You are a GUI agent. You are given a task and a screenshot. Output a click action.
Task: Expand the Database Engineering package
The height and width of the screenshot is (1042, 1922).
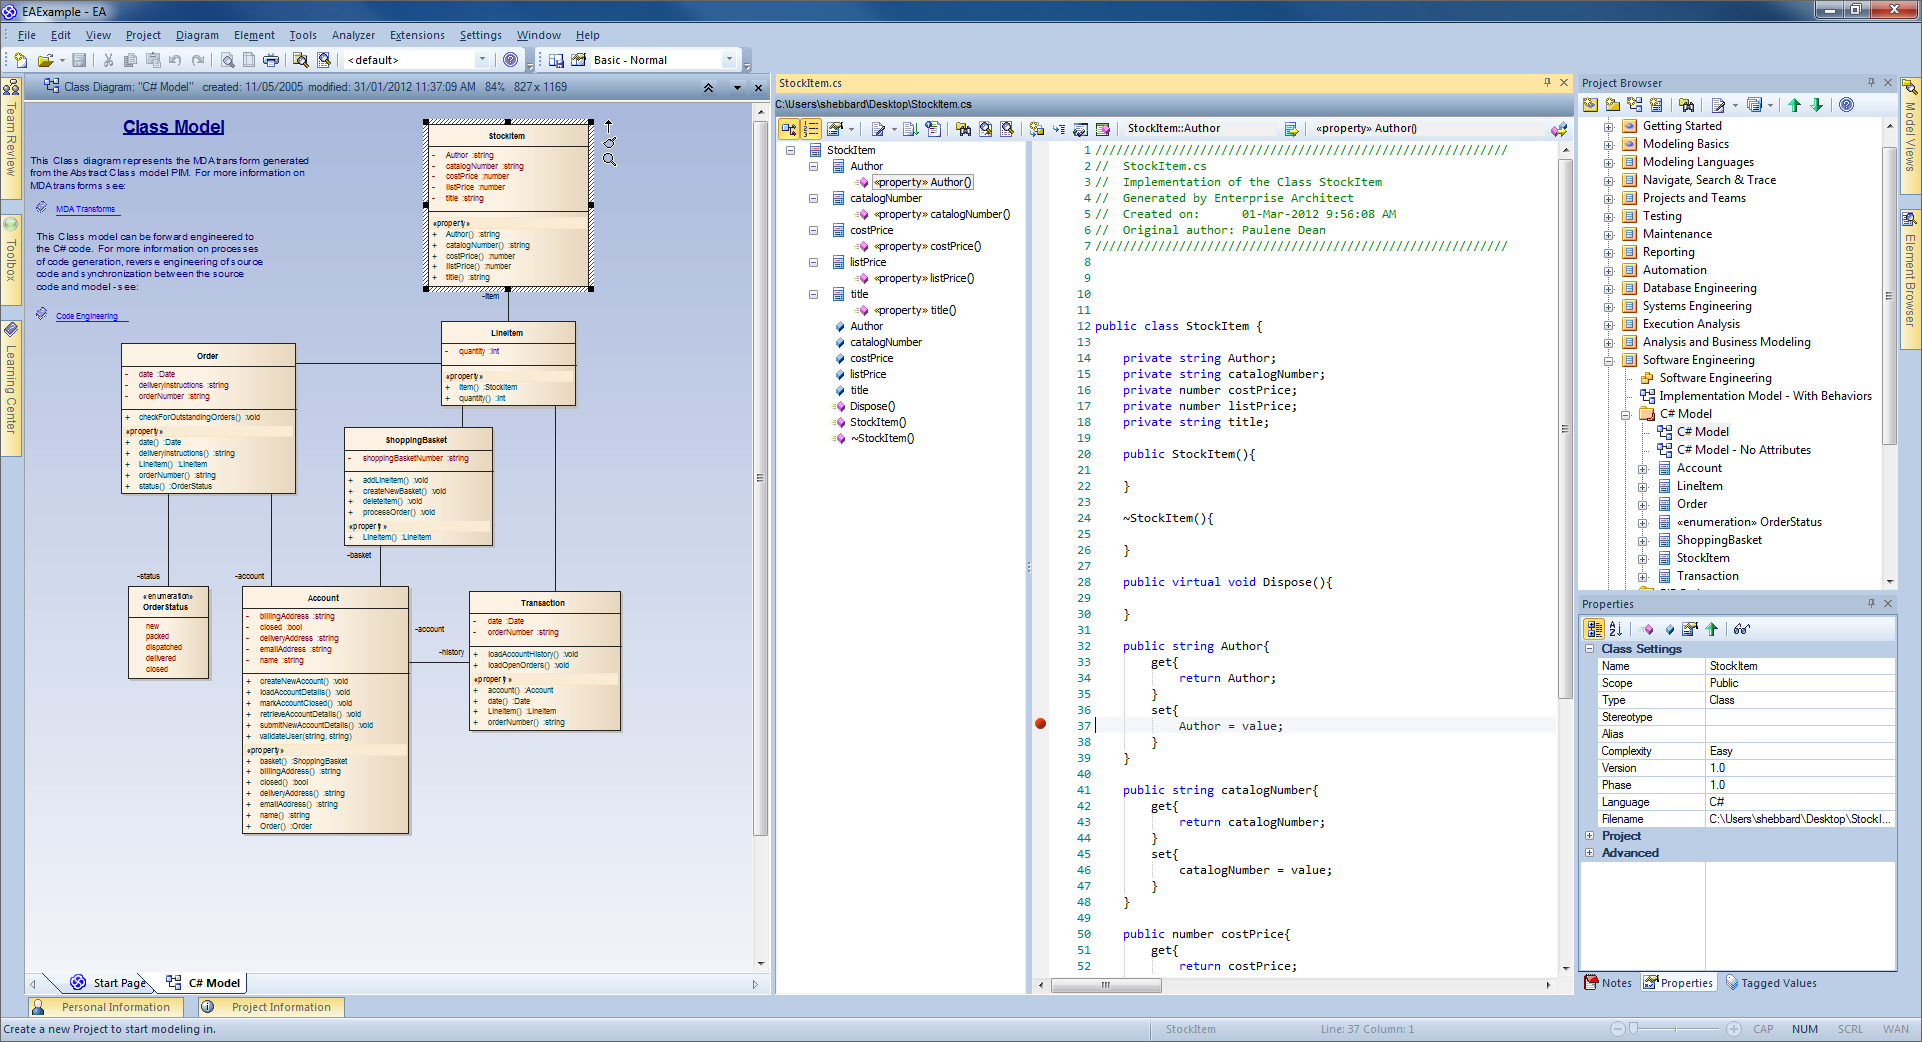tap(1608, 289)
